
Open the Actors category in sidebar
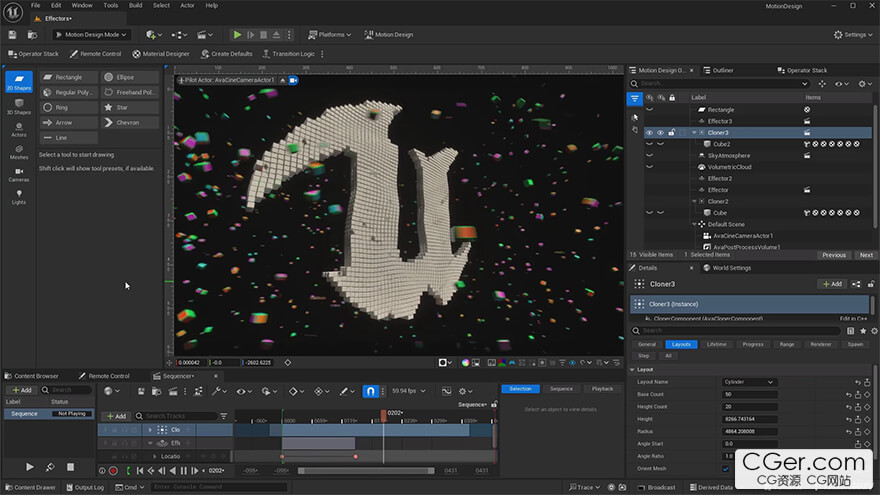(19, 130)
